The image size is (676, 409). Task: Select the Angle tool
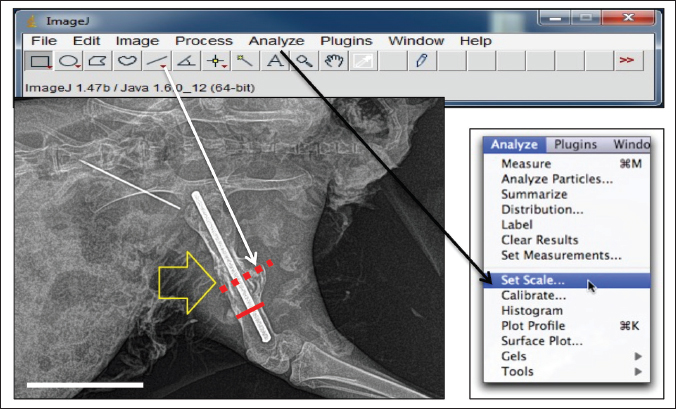coord(186,62)
